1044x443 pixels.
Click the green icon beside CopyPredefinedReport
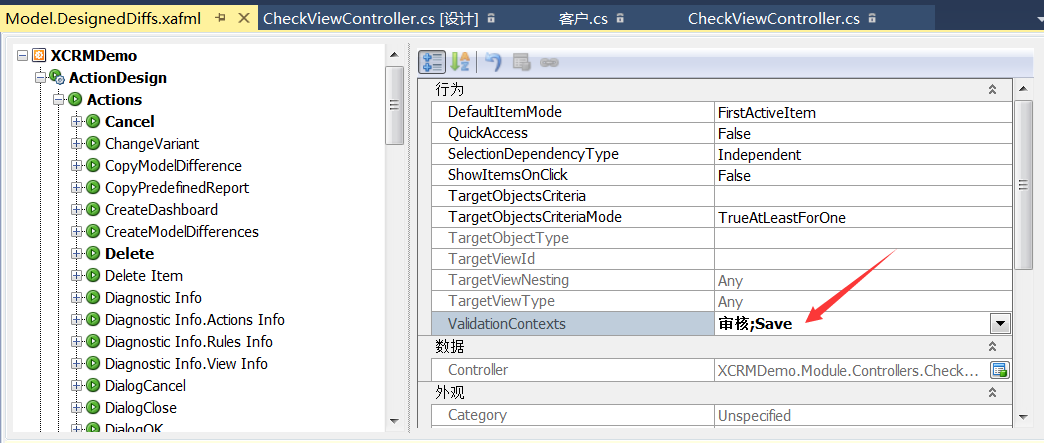tap(93, 187)
